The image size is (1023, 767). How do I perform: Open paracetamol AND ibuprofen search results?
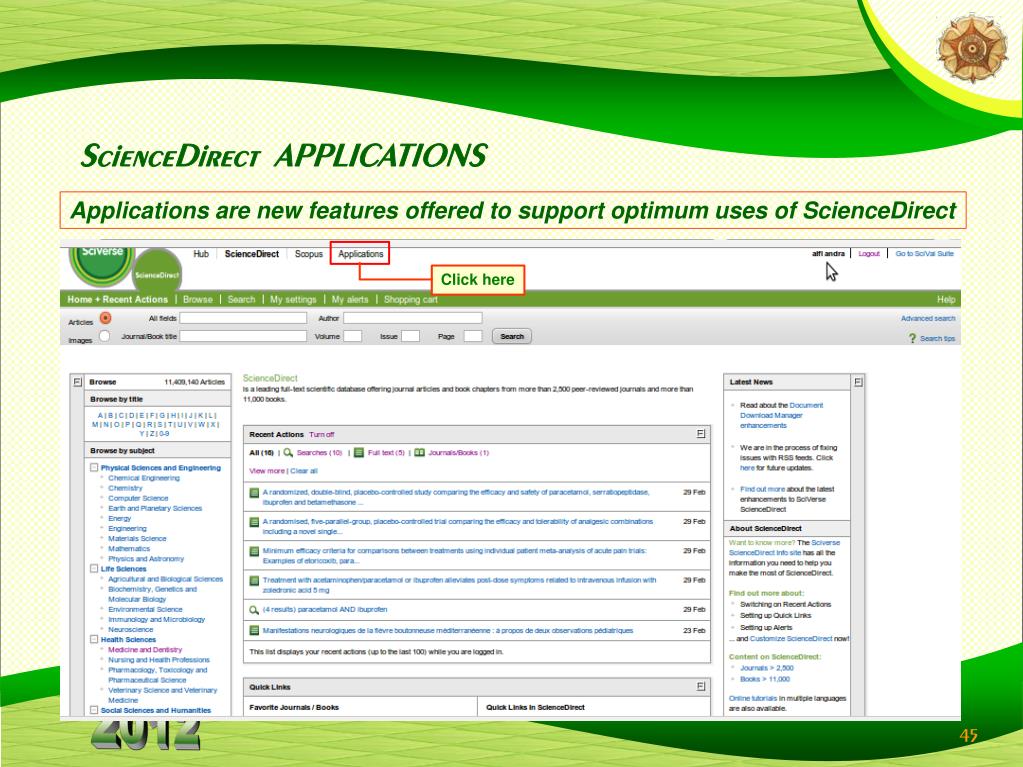pyautogui.click(x=325, y=610)
